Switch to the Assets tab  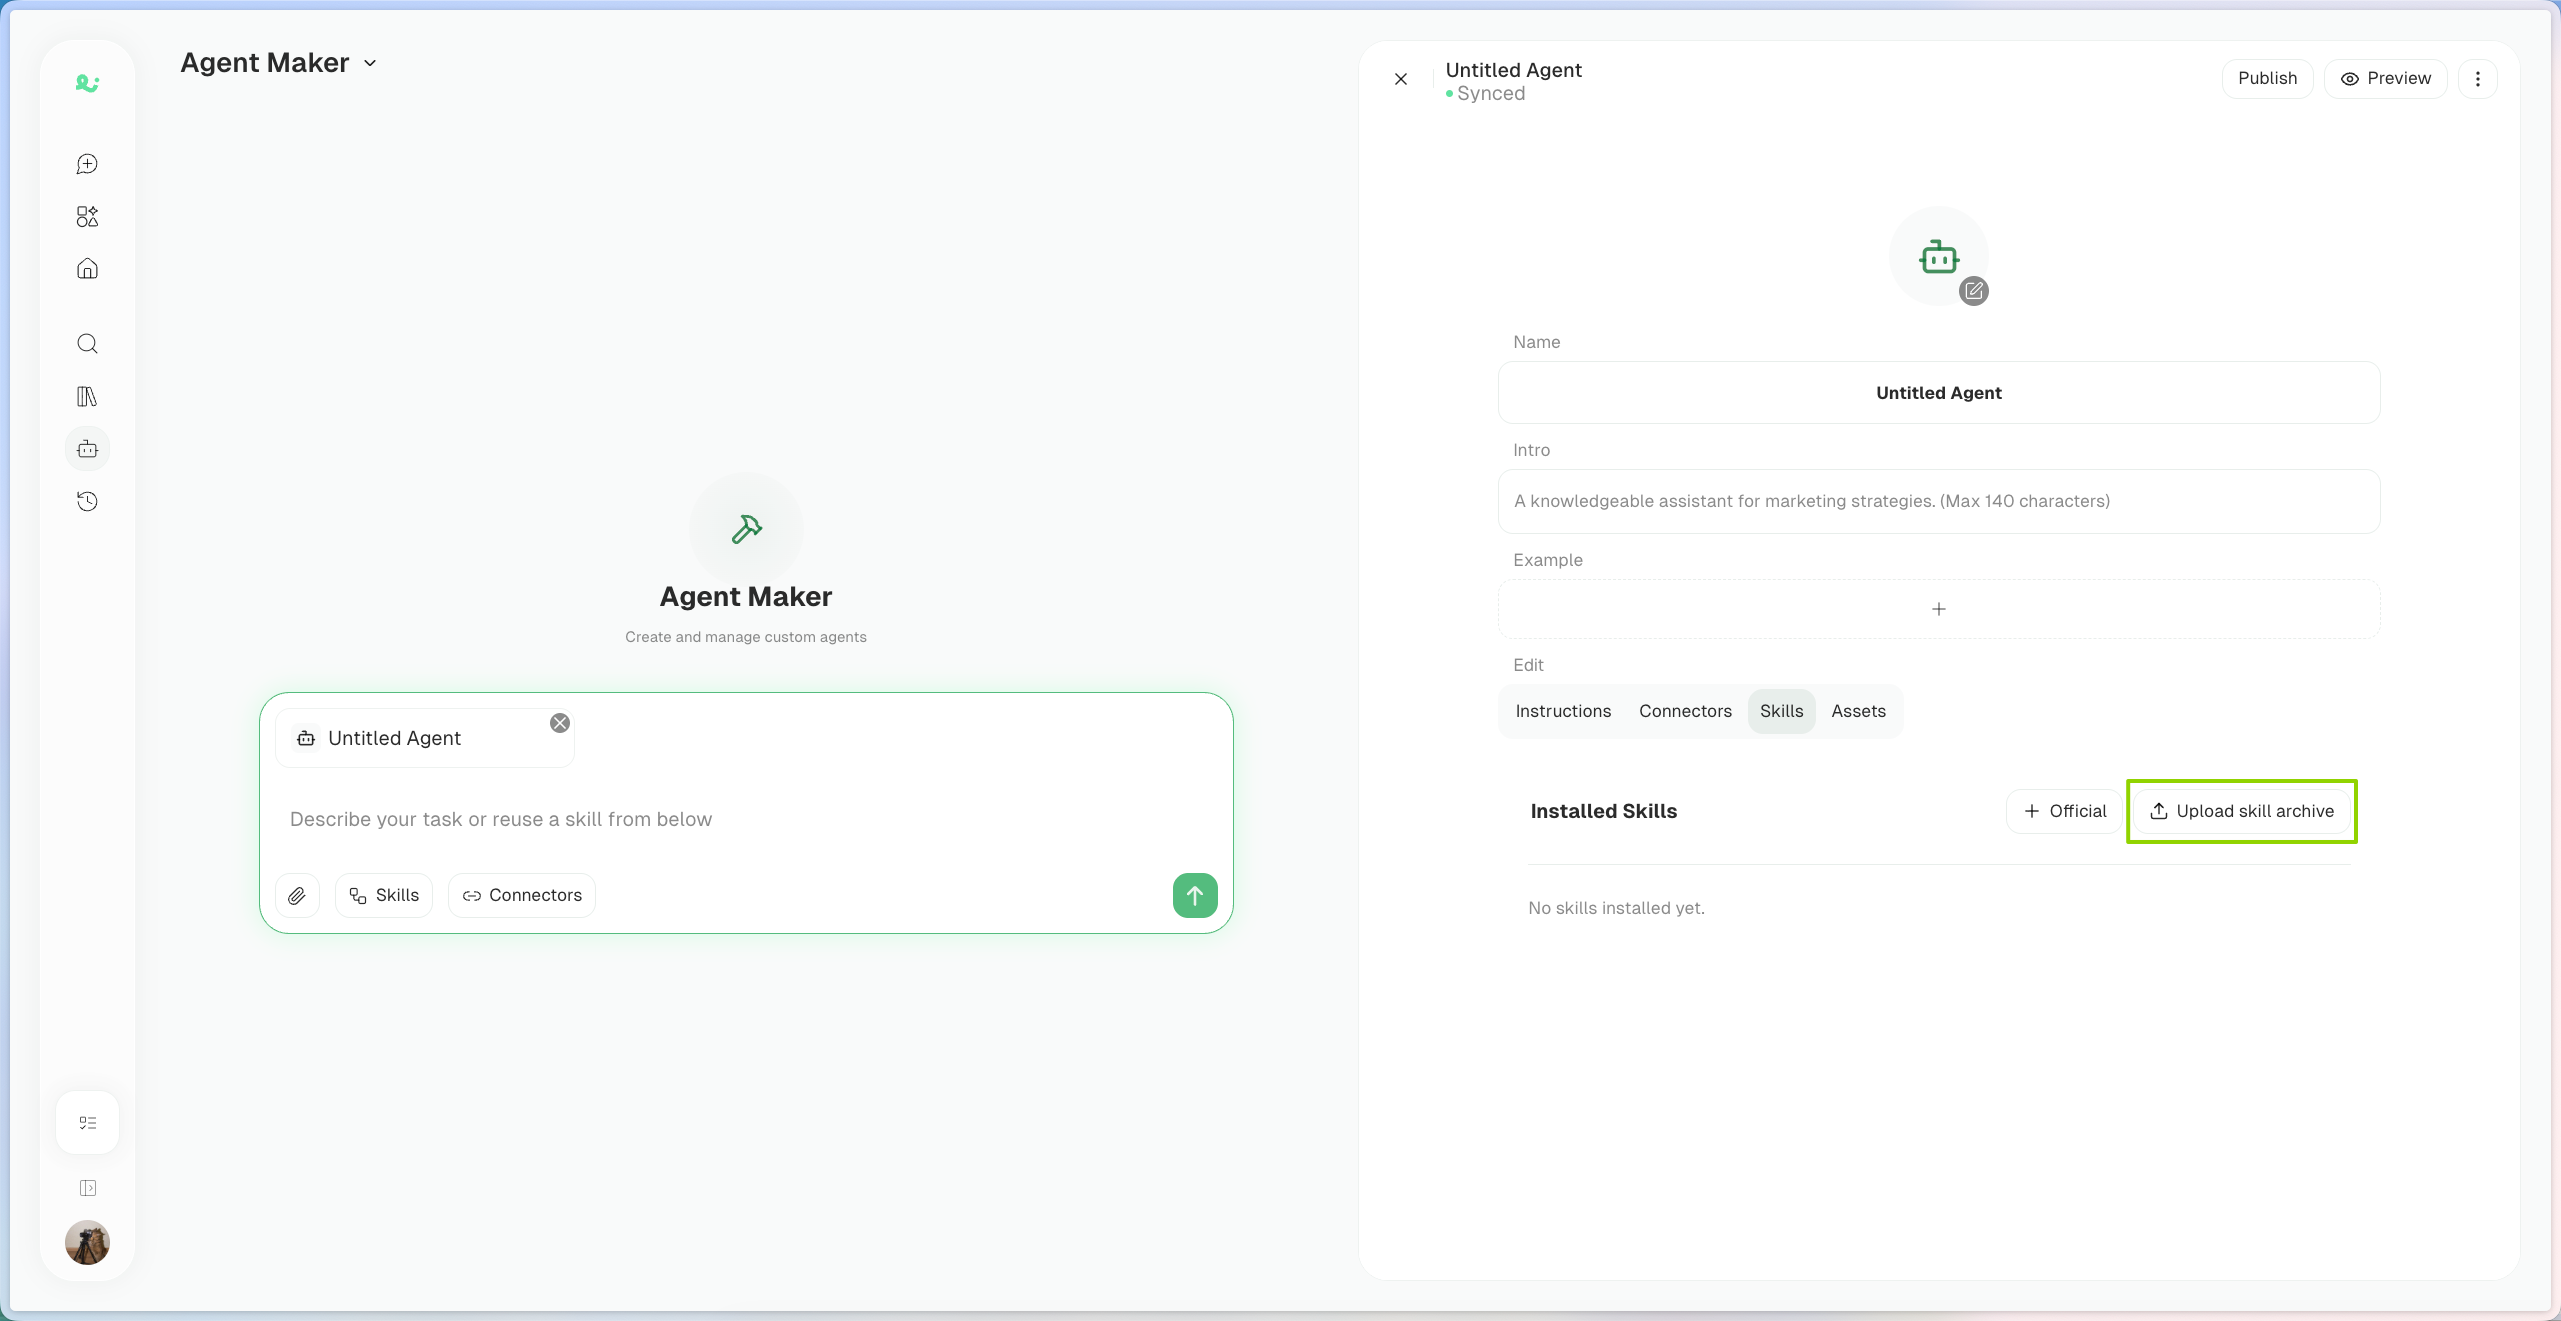tap(1858, 711)
